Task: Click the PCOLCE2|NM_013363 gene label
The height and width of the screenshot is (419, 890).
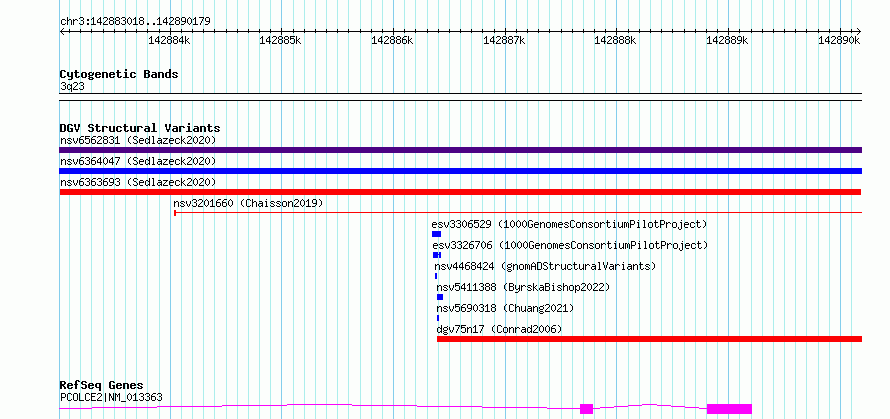Action: [111, 397]
